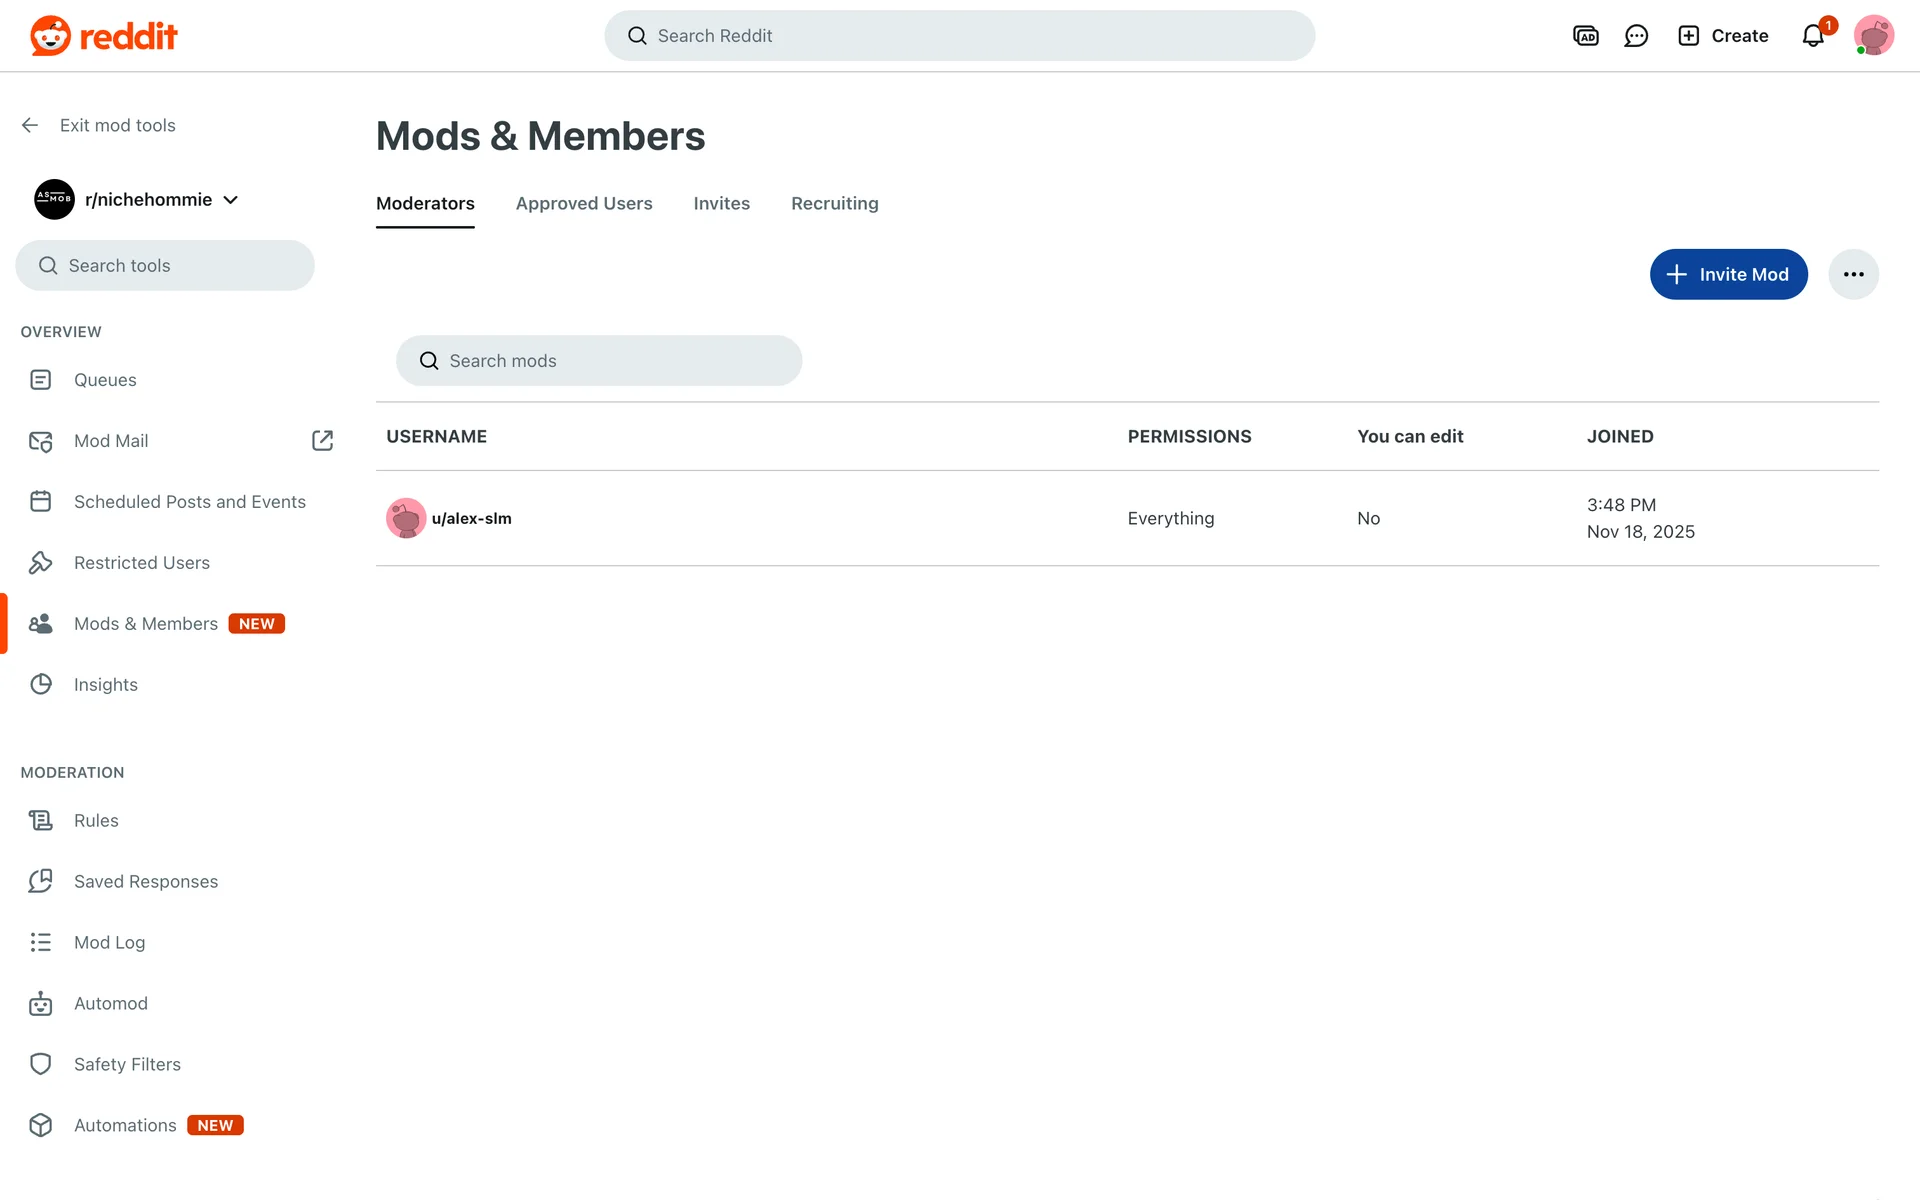Image resolution: width=1920 pixels, height=1200 pixels.
Task: Switch to the Approved Users tab
Action: coord(584,204)
